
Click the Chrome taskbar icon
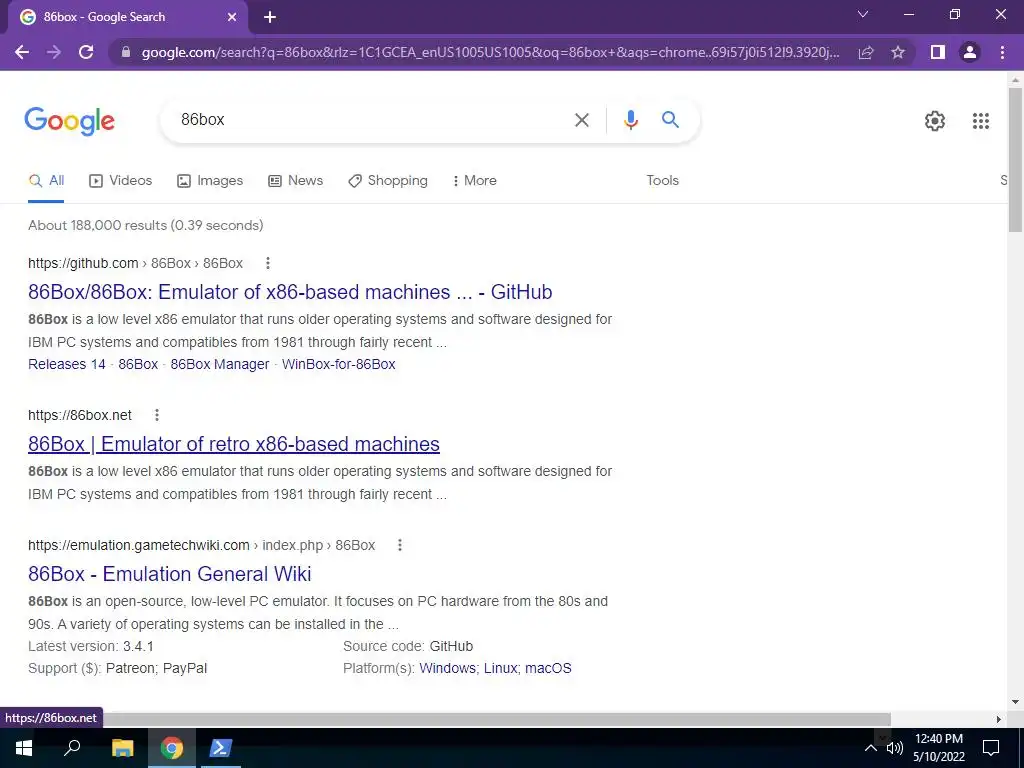pos(172,748)
